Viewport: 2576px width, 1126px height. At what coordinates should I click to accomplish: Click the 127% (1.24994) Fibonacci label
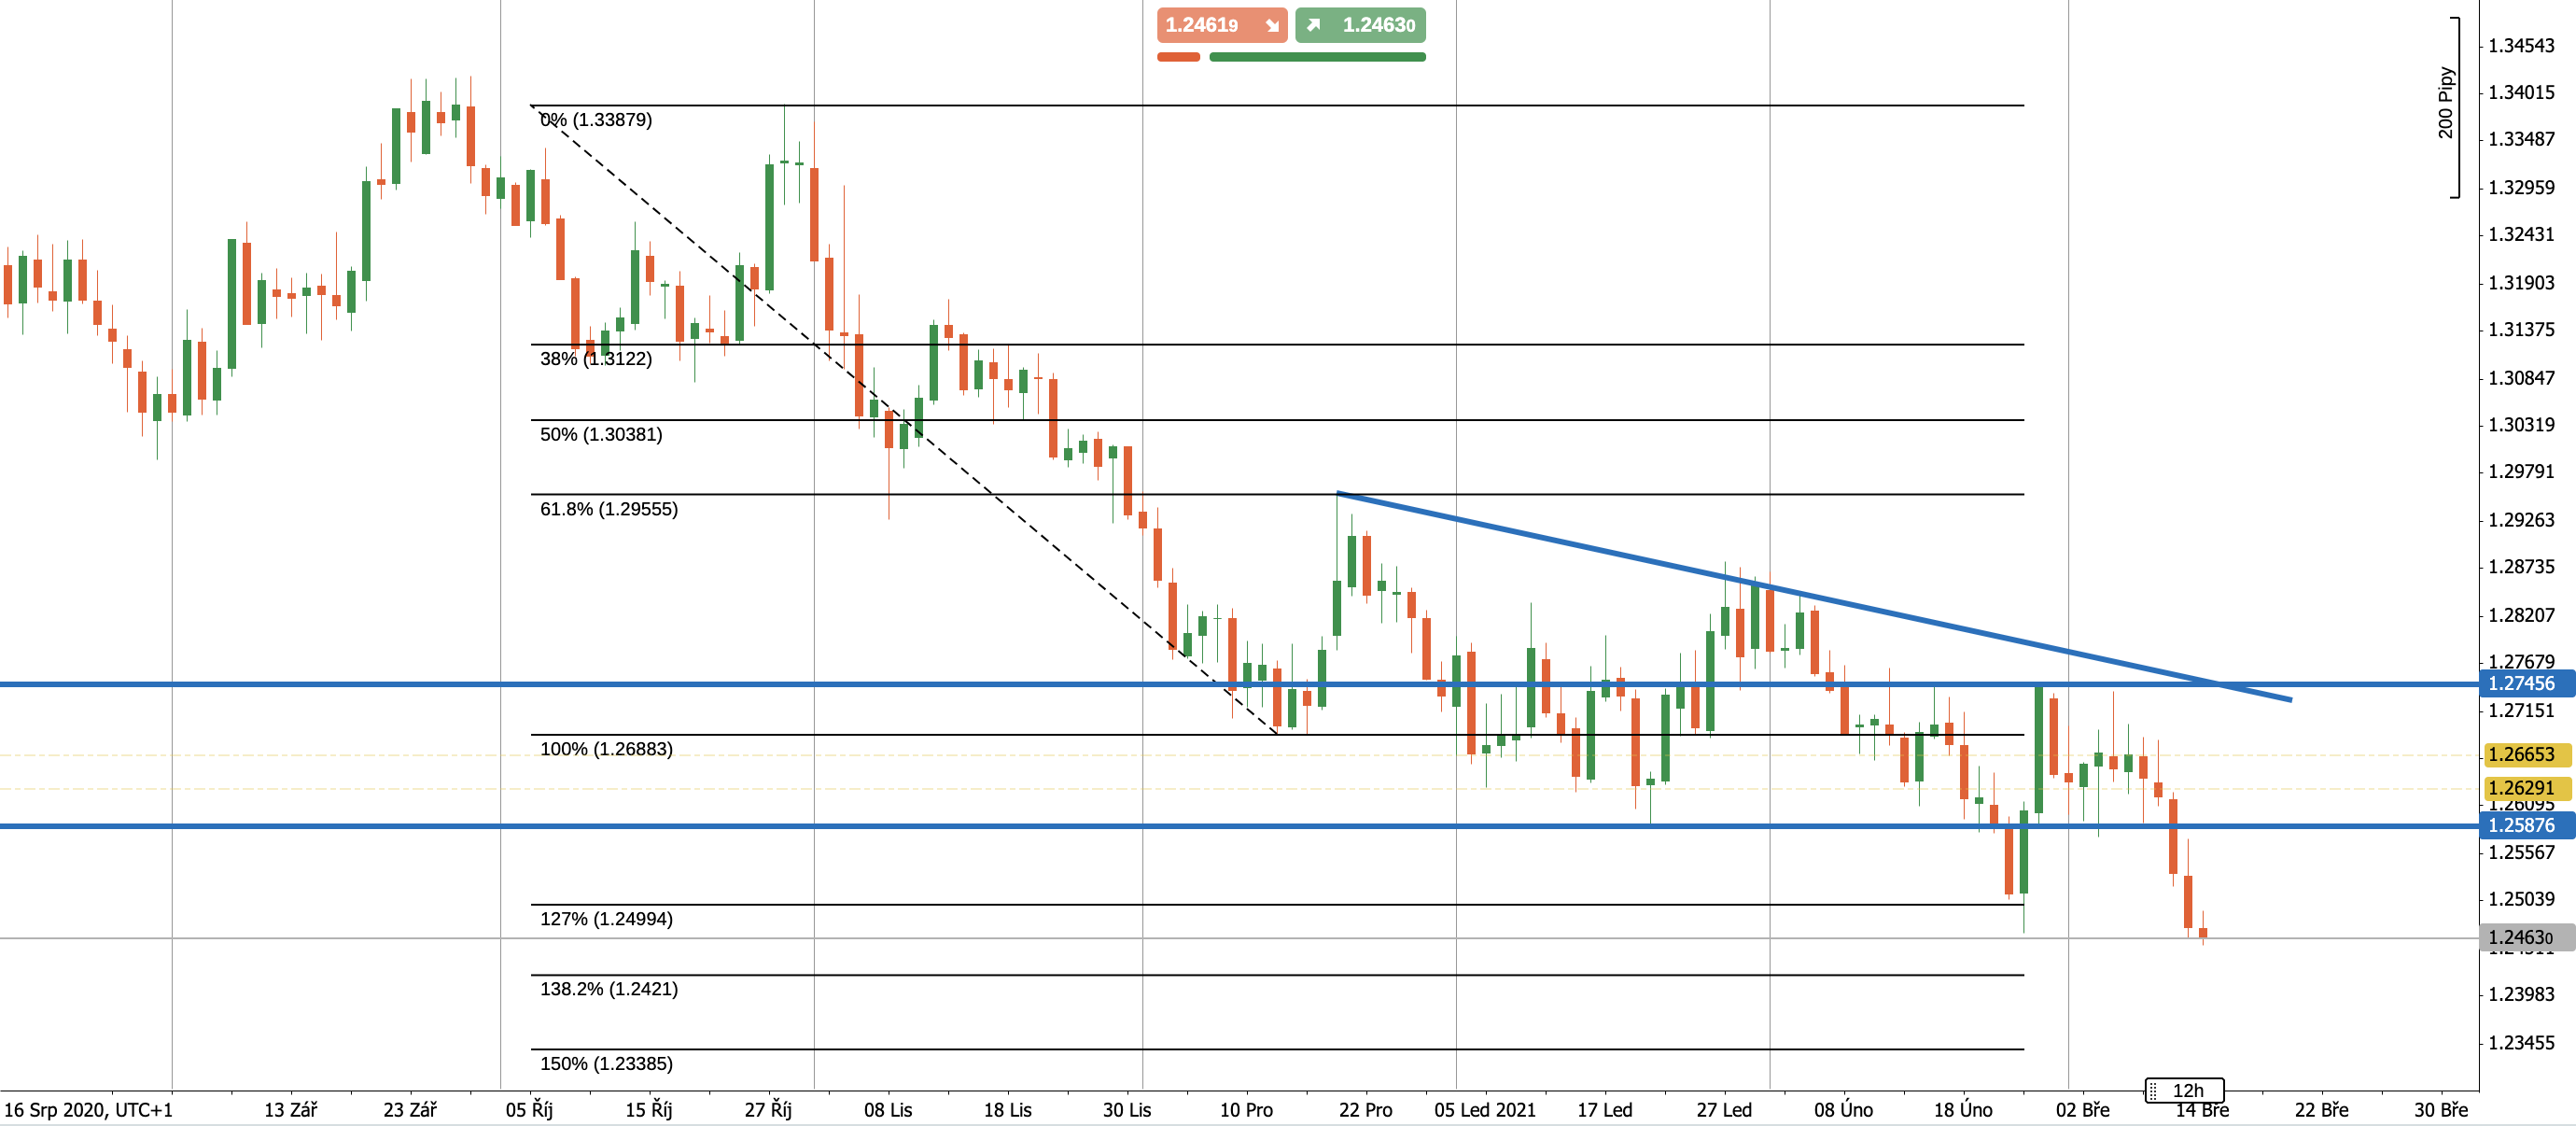click(606, 919)
